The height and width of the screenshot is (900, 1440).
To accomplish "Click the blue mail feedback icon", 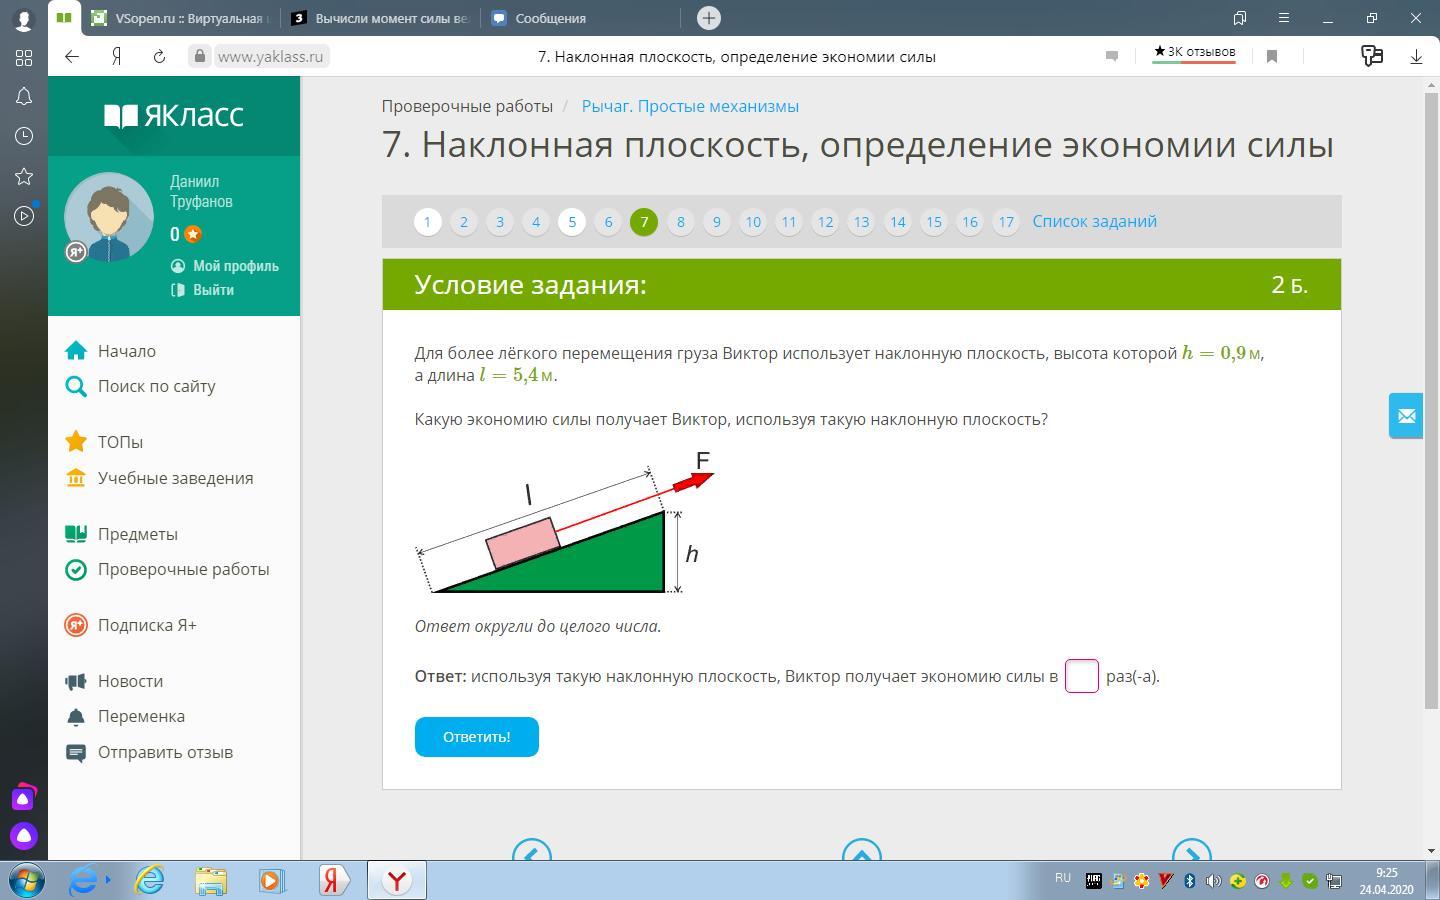I will point(1406,415).
